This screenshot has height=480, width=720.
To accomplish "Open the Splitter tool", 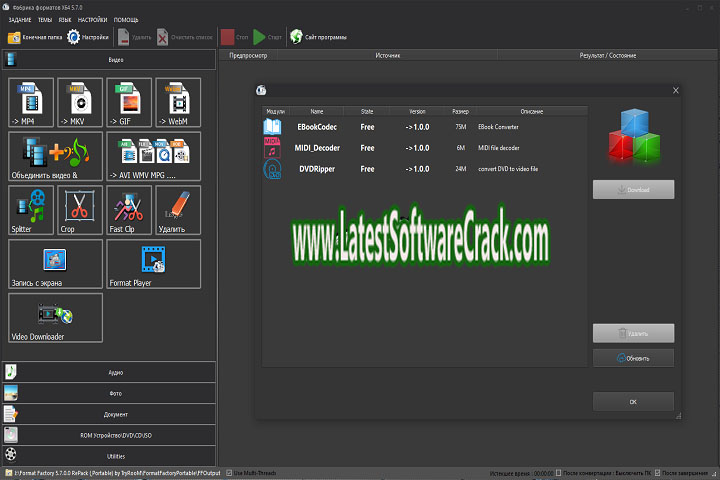I will pos(31,210).
